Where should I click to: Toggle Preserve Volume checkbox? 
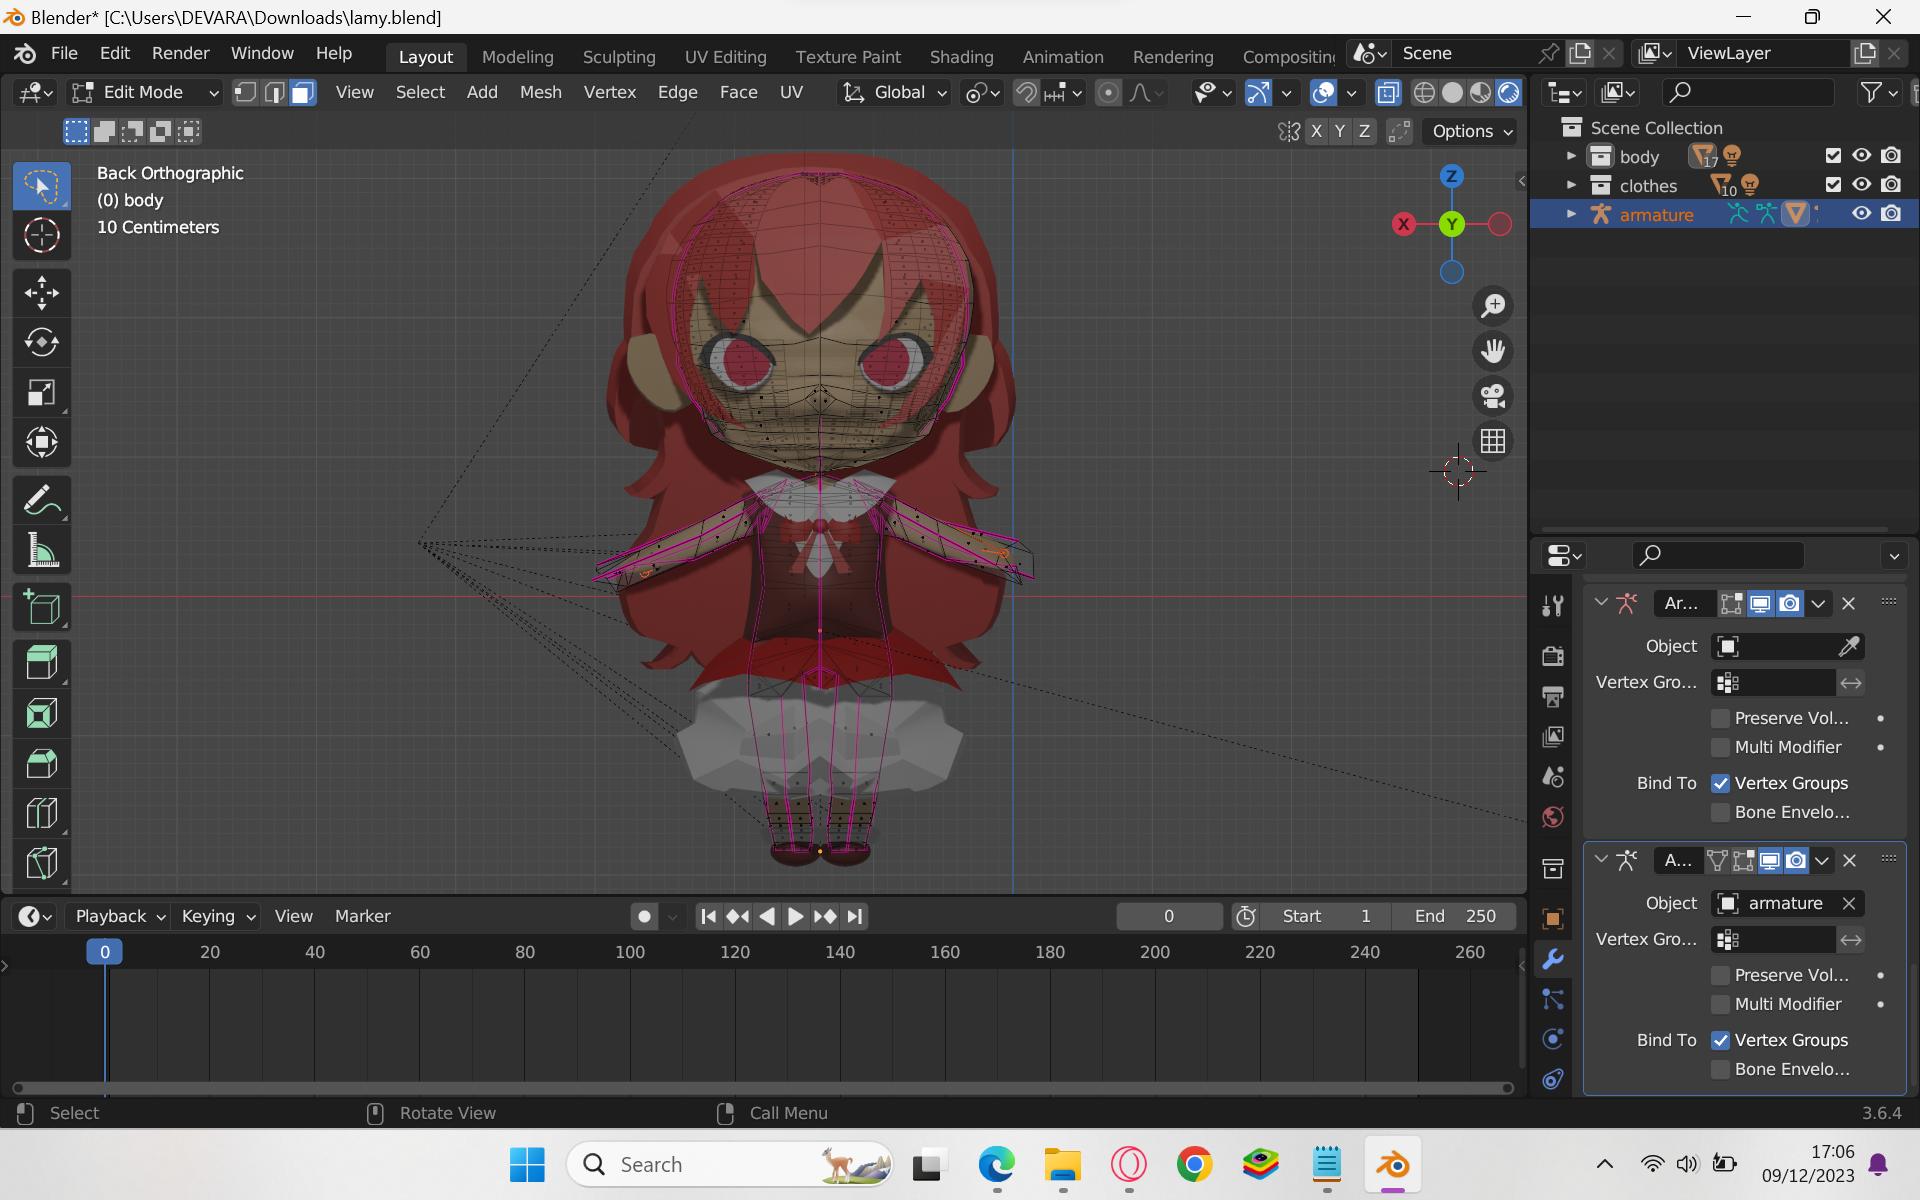1720,718
